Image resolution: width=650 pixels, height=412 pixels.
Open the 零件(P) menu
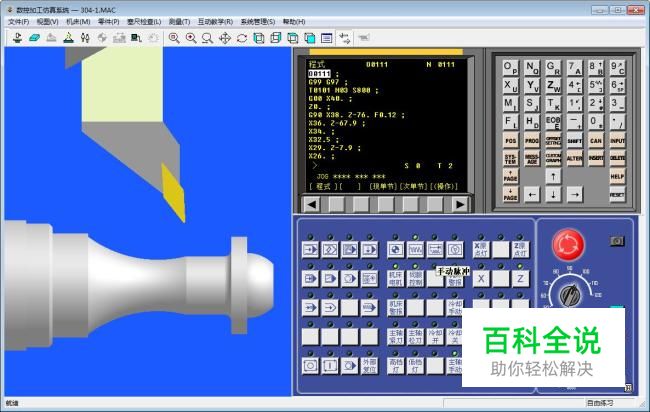[x=108, y=22]
